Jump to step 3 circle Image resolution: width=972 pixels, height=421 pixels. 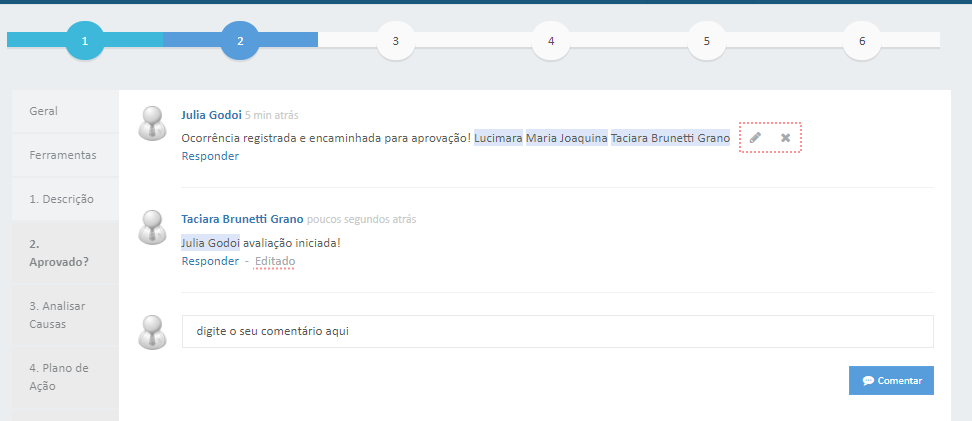pos(395,41)
